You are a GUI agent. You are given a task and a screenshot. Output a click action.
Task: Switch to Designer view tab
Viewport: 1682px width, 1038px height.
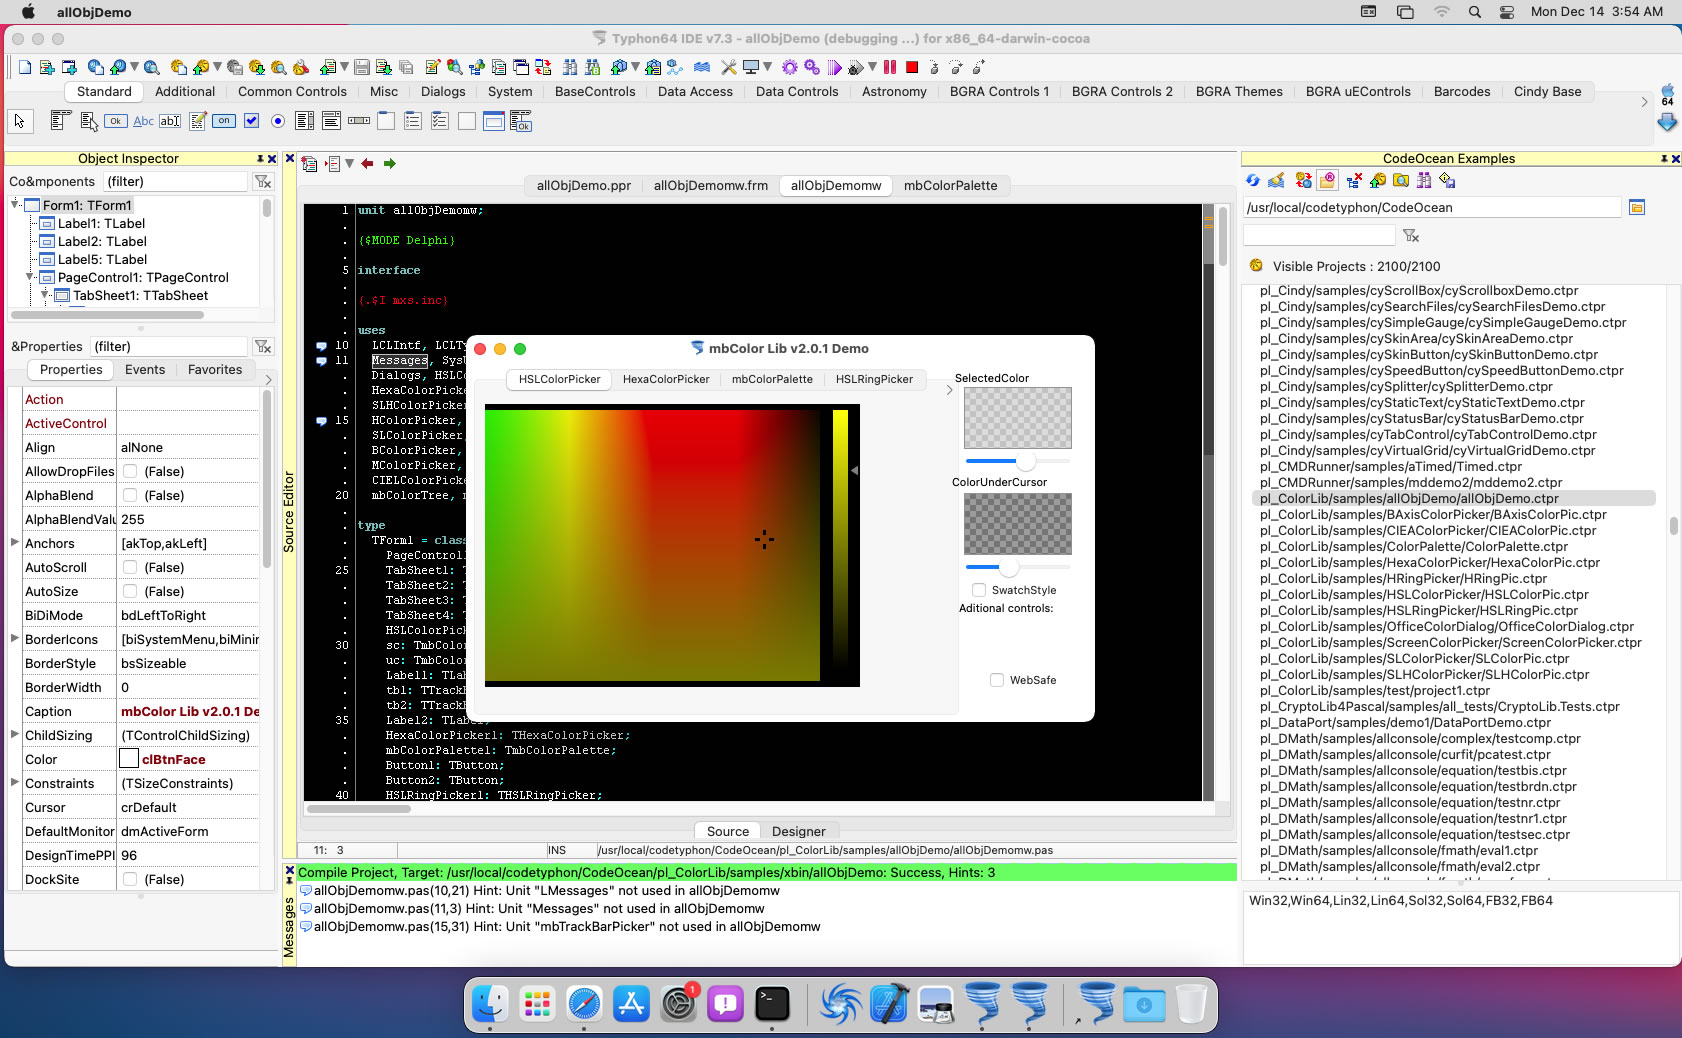click(x=798, y=831)
